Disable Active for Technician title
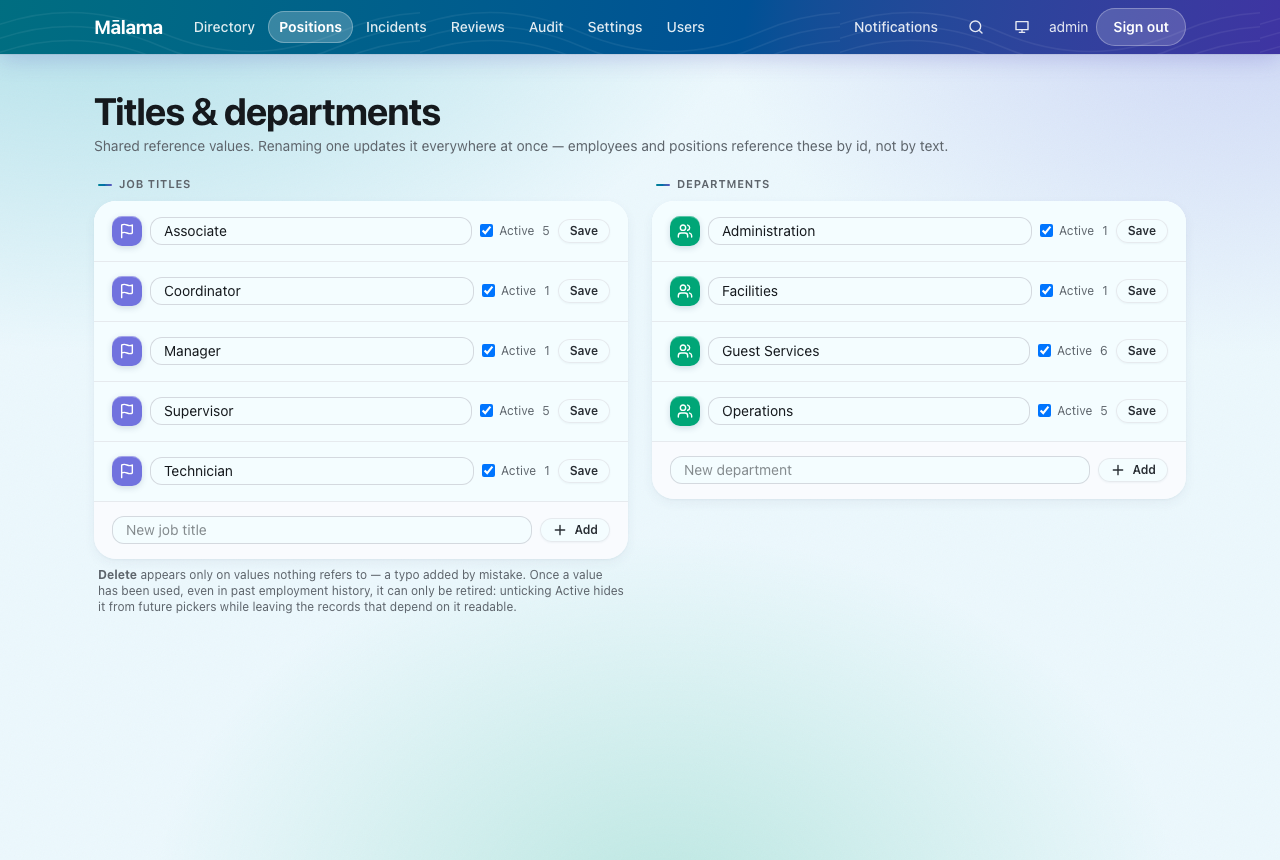 coord(489,471)
